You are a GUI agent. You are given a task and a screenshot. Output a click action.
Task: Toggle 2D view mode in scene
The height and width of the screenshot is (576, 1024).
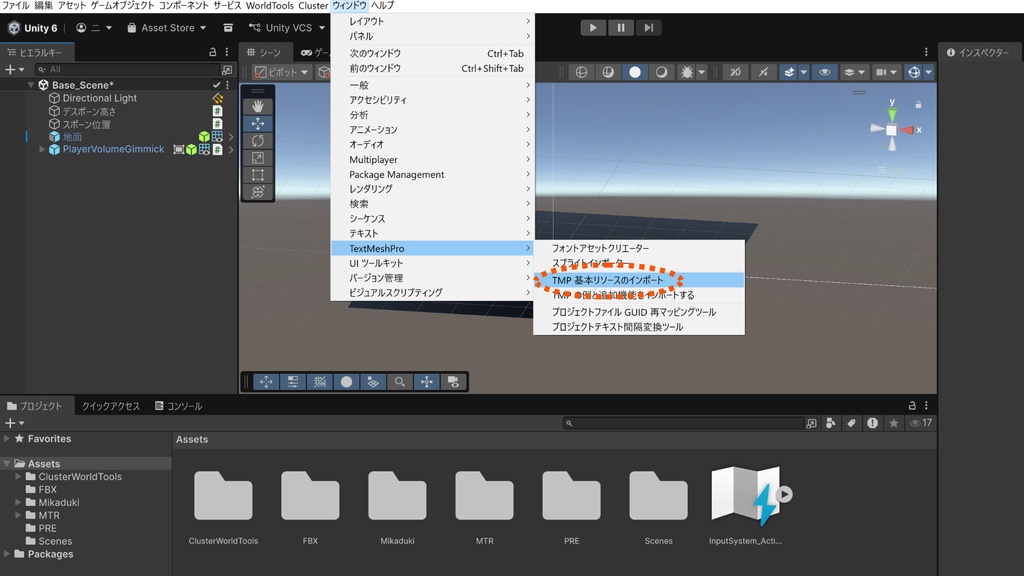pos(735,72)
